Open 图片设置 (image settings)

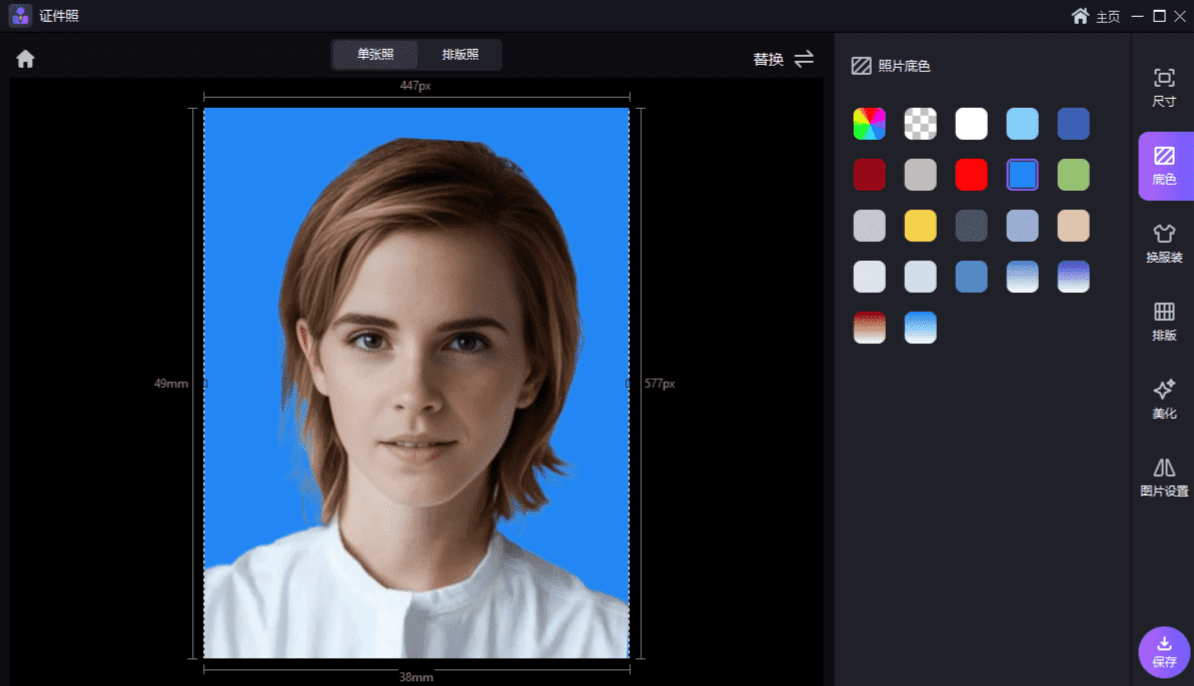[x=1164, y=477]
